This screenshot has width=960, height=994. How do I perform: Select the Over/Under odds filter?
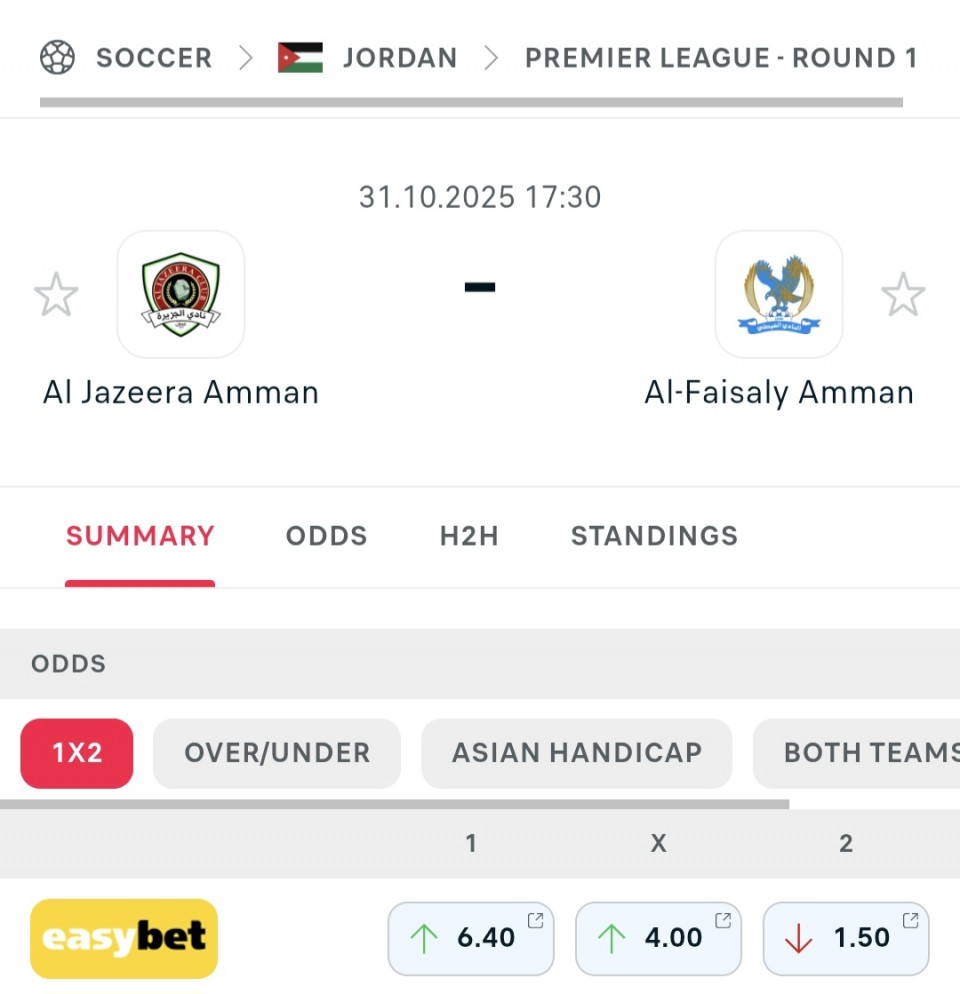pos(277,753)
